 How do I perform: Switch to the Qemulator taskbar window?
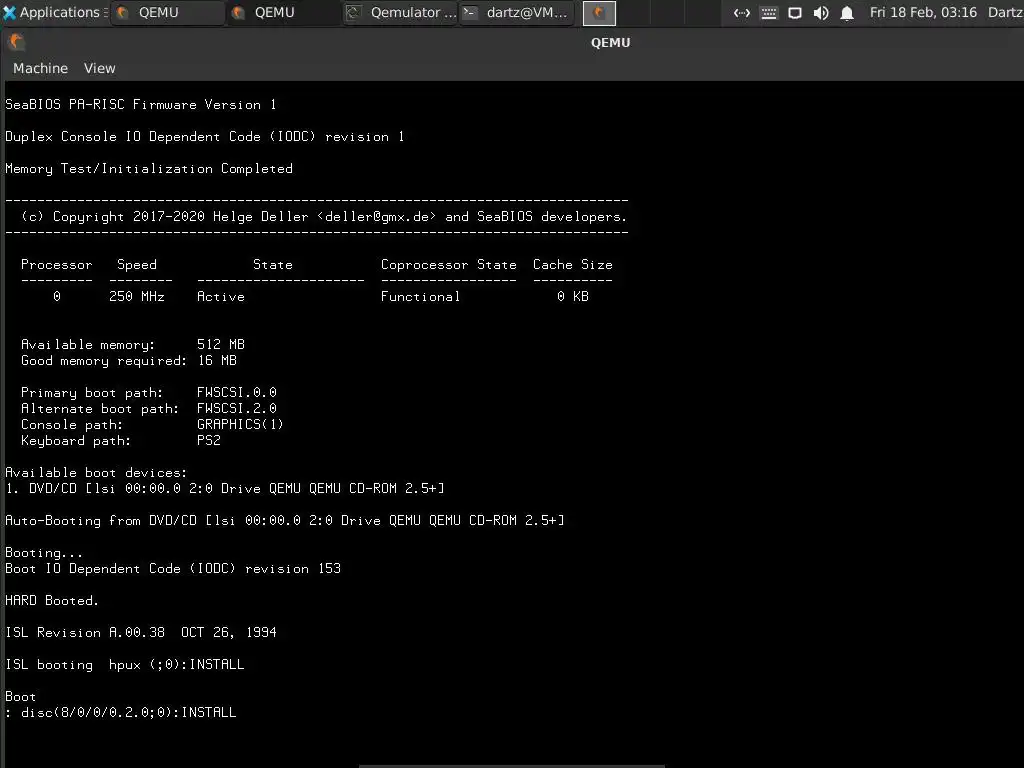[400, 12]
